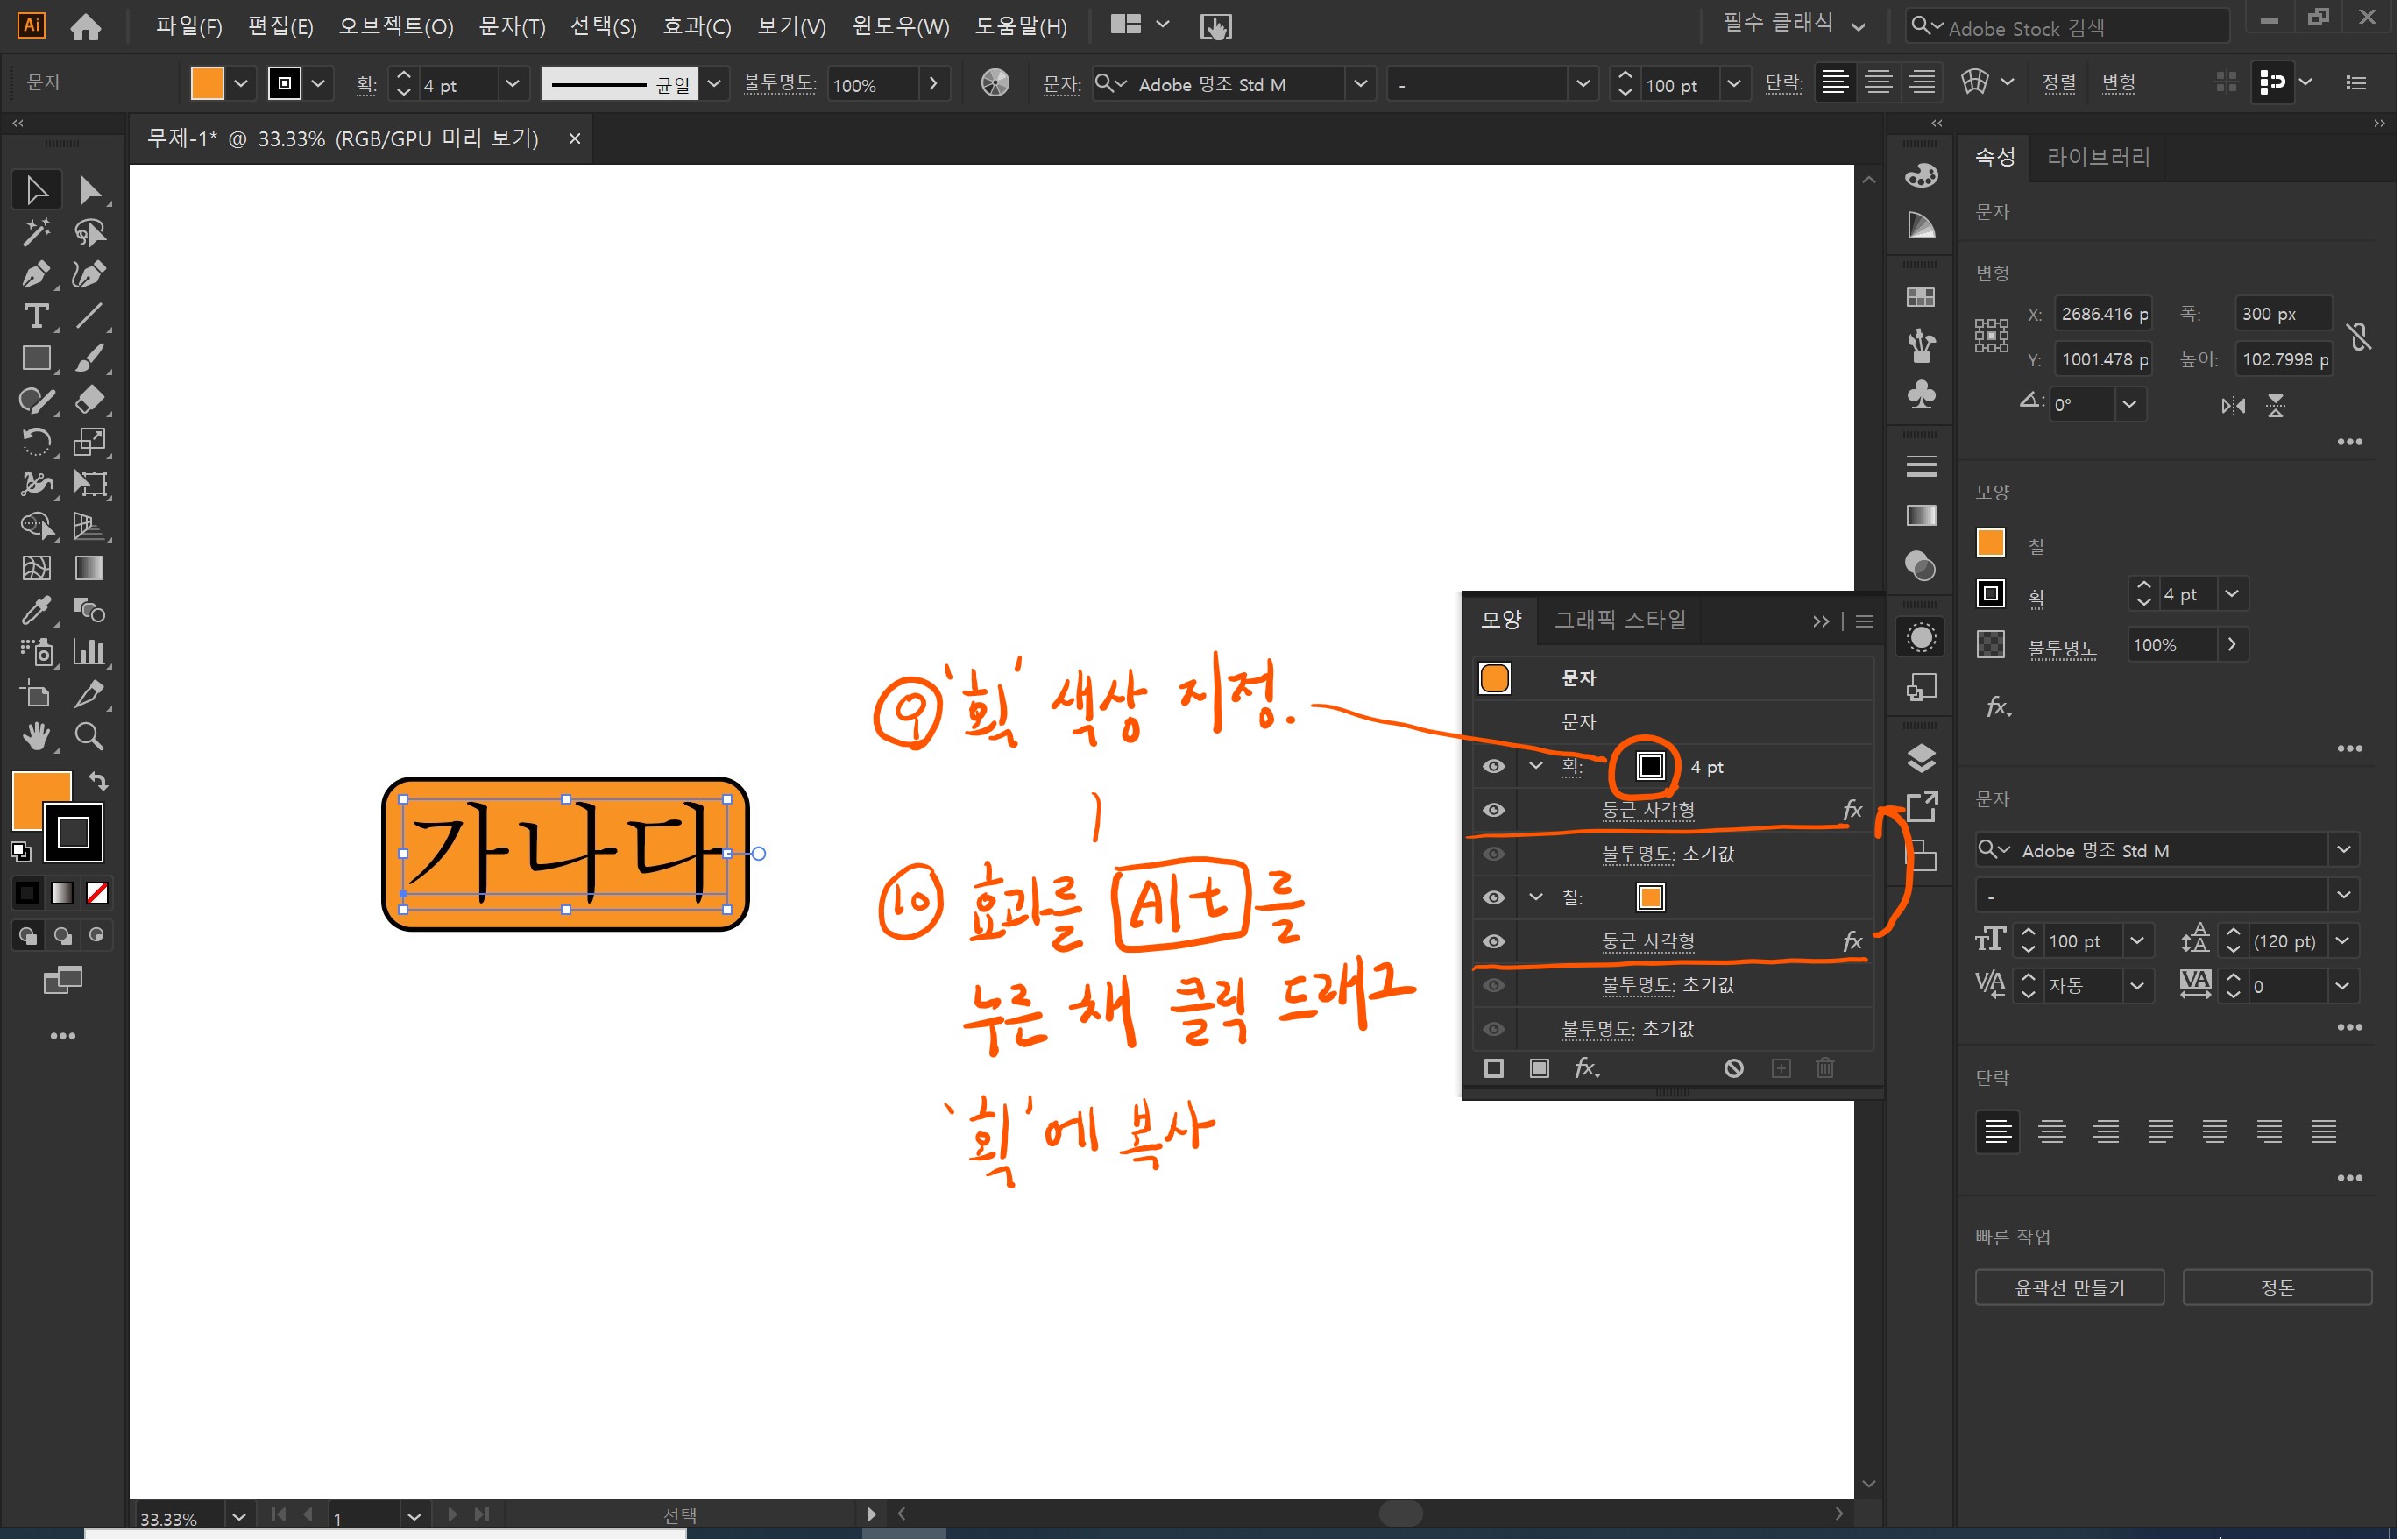Open the 효과(C) menu
This screenshot has height=1539, width=2408.
[696, 26]
